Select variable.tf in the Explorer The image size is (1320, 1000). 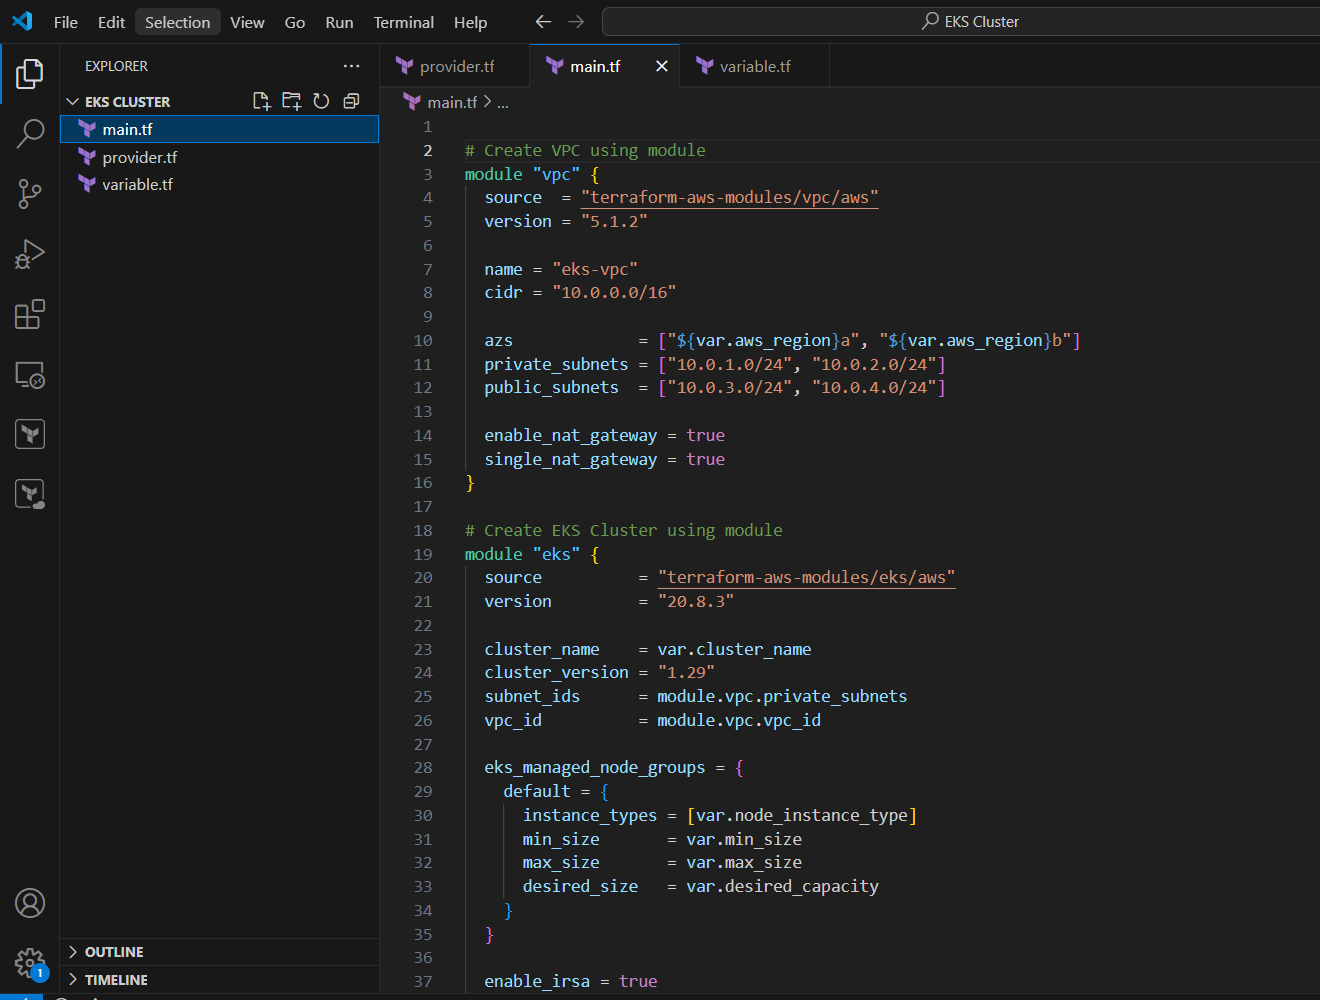click(x=220, y=184)
